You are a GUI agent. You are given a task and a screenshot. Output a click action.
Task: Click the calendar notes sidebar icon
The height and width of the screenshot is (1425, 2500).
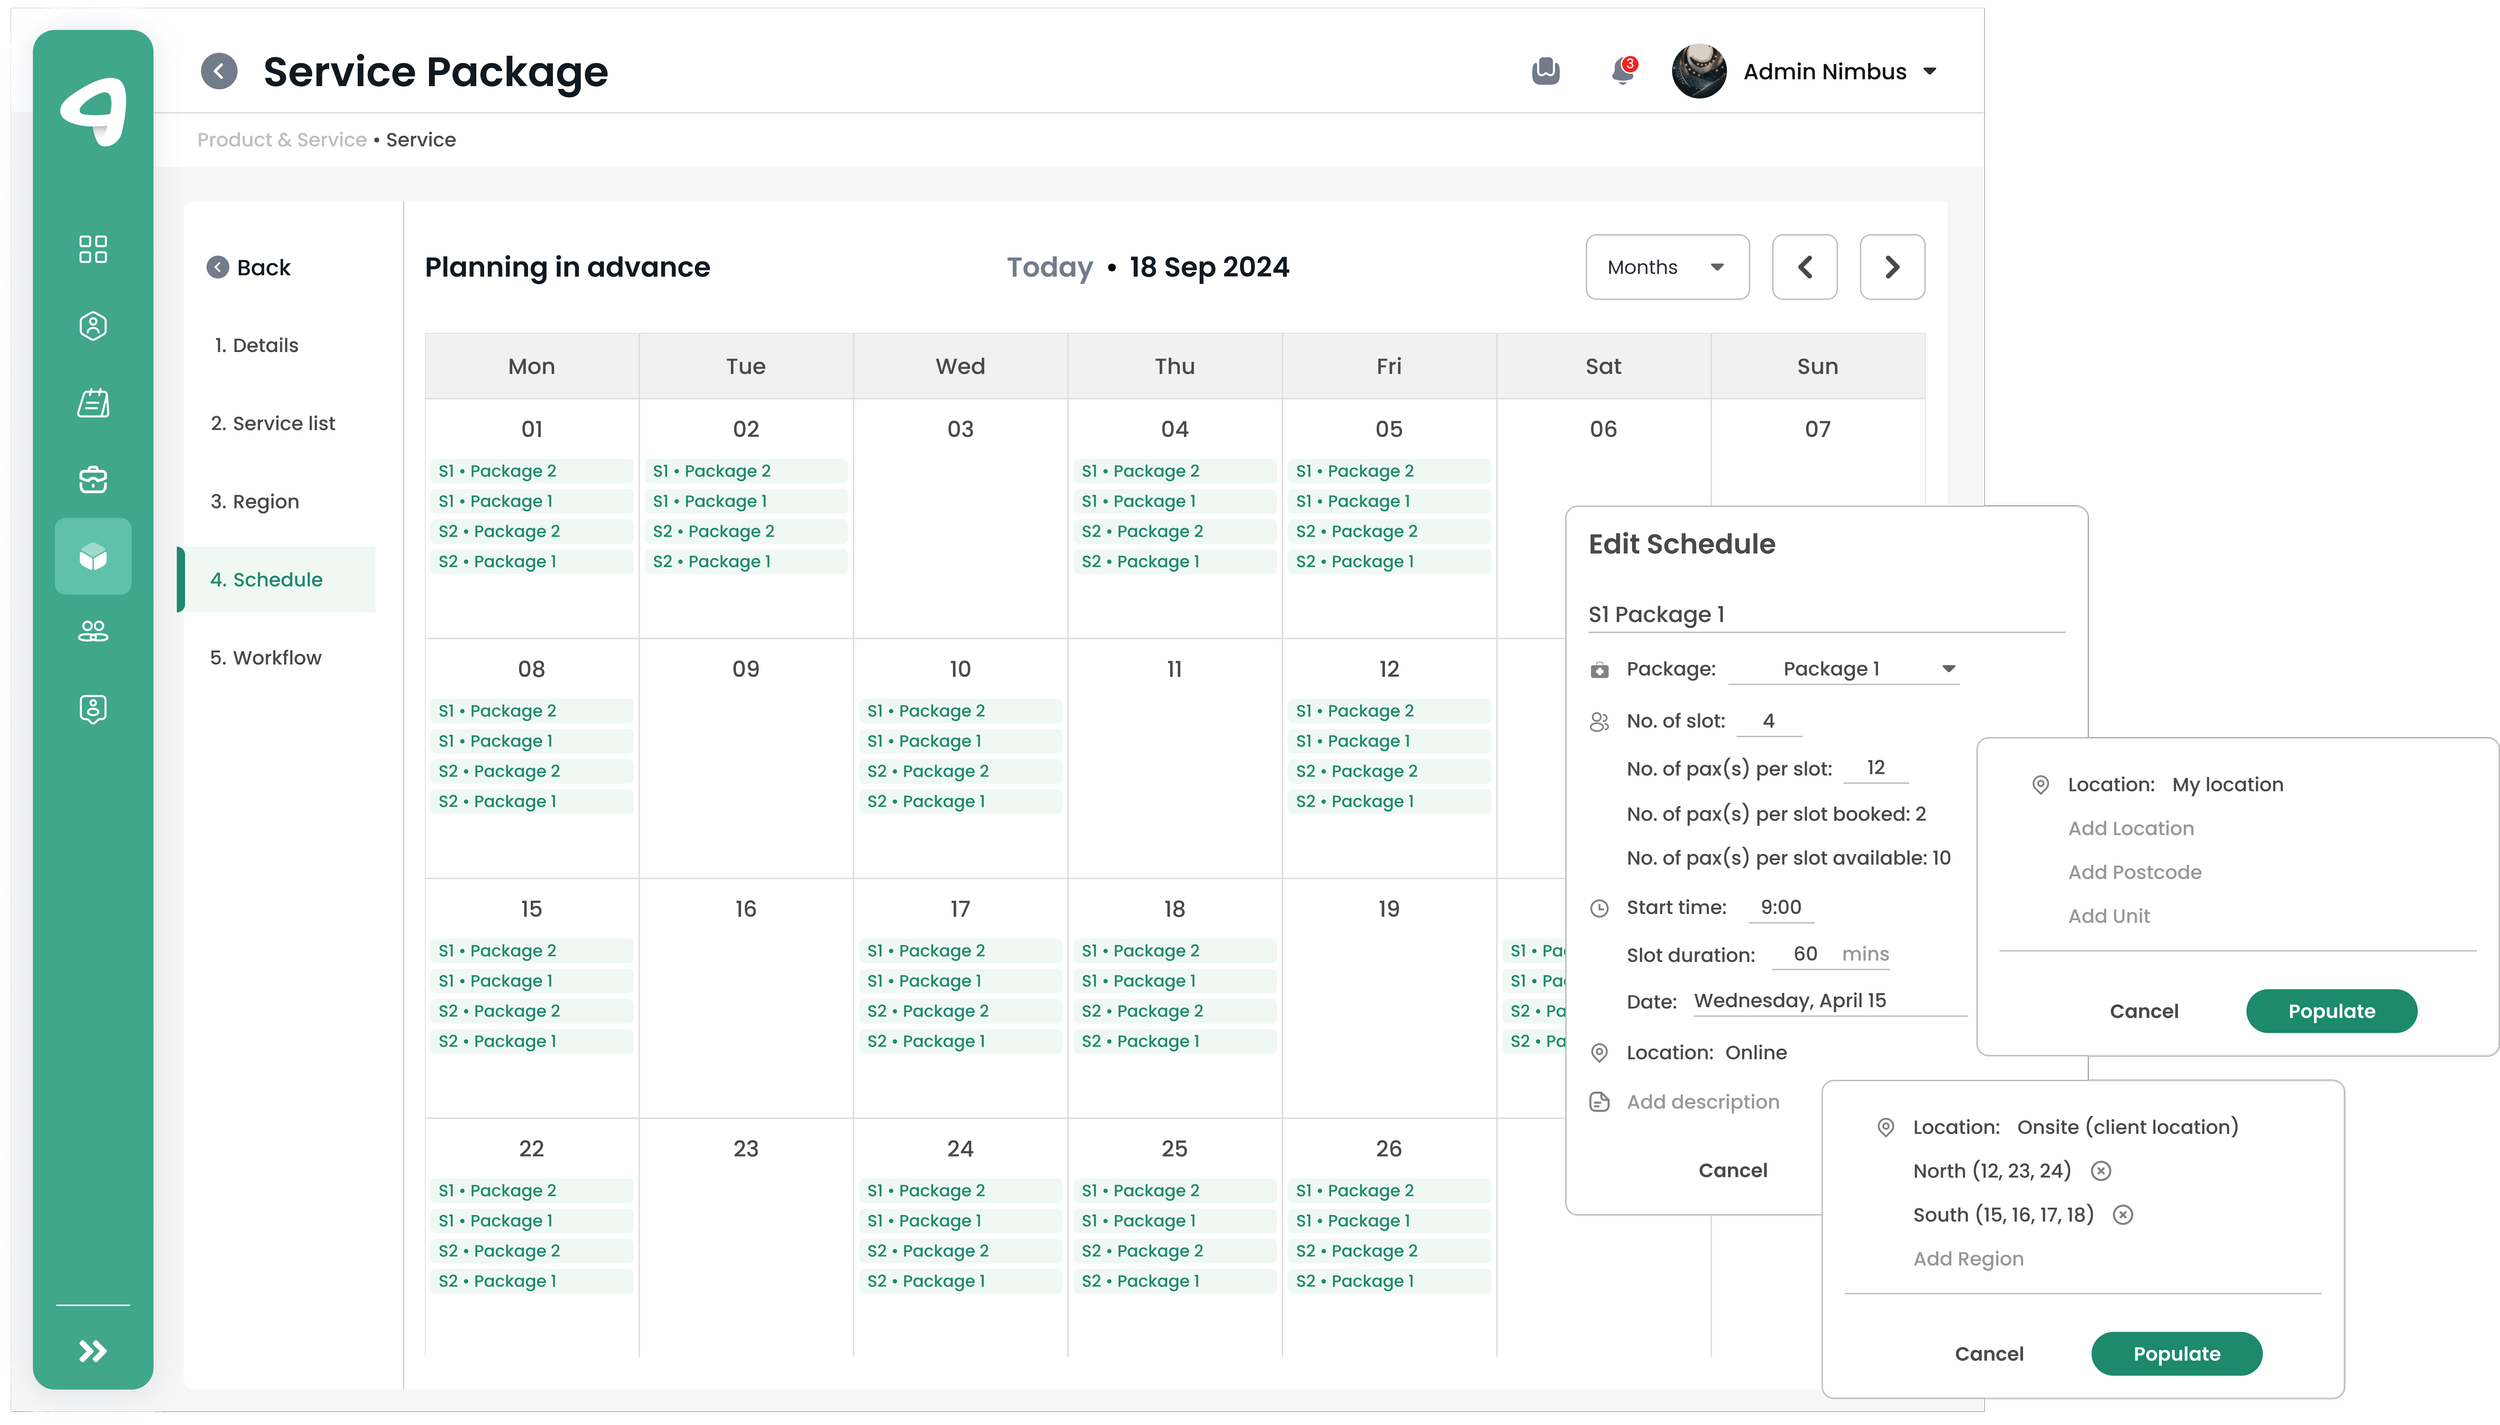coord(93,403)
